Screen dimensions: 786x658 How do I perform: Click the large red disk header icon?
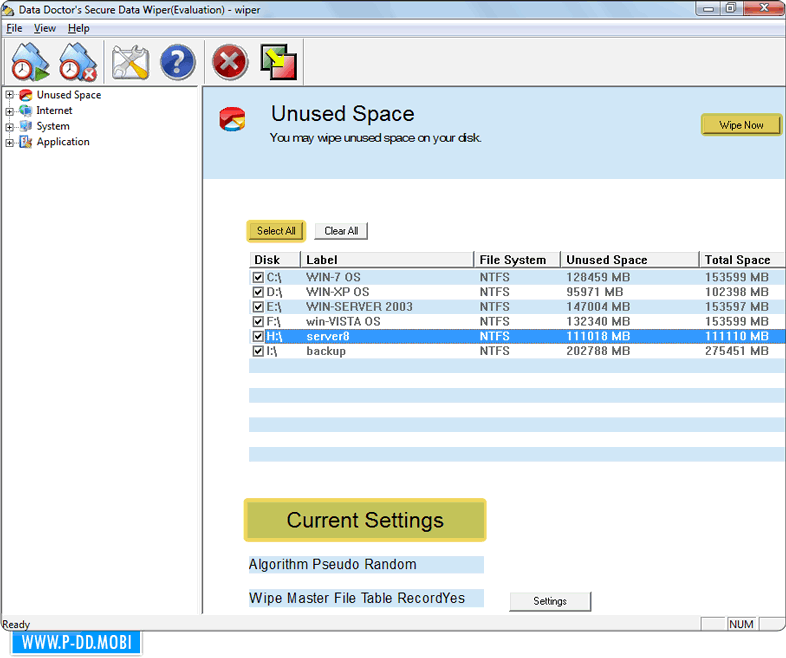(x=232, y=120)
